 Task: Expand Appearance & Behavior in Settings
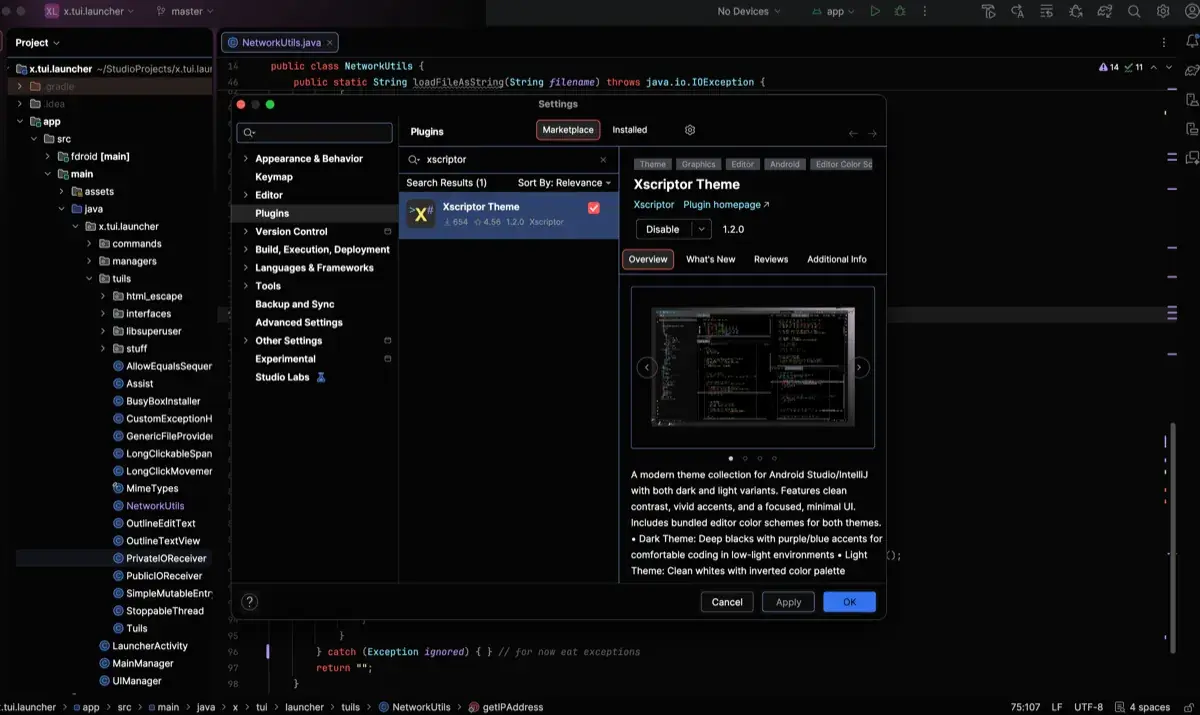(x=246, y=159)
